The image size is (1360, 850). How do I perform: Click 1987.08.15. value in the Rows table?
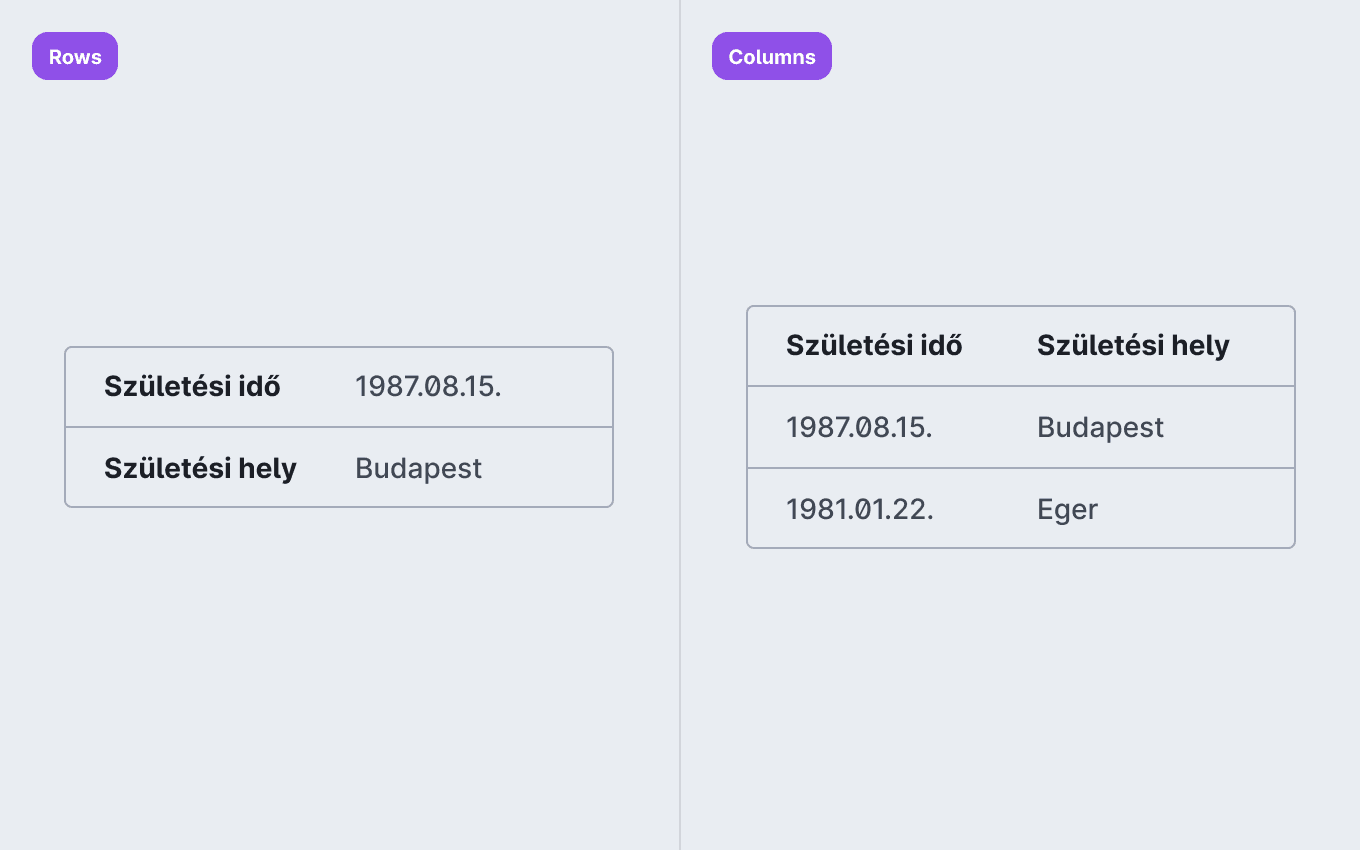point(428,386)
